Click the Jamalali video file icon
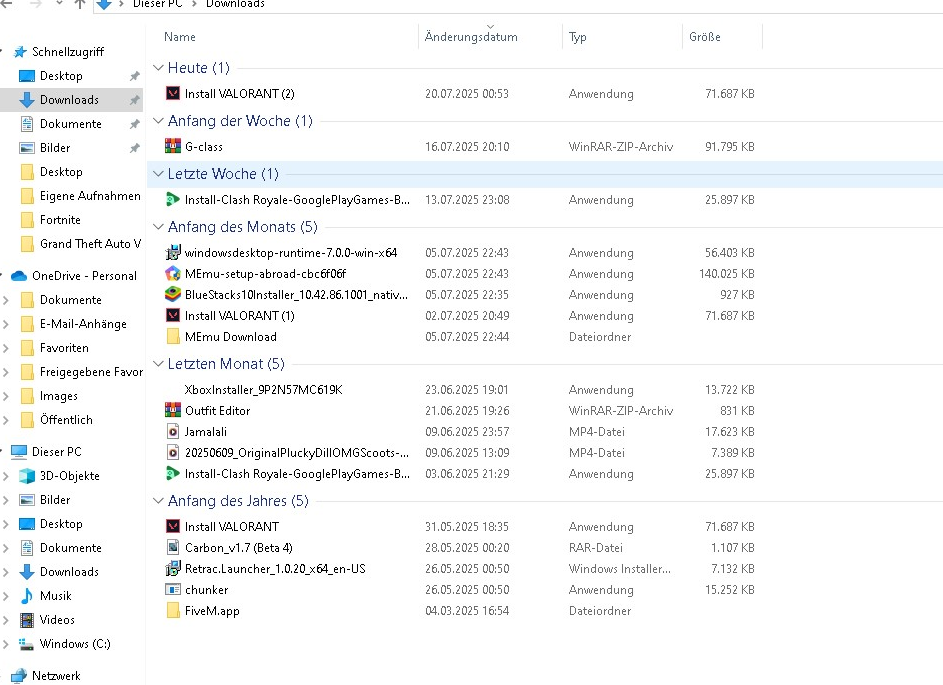 pyautogui.click(x=173, y=431)
